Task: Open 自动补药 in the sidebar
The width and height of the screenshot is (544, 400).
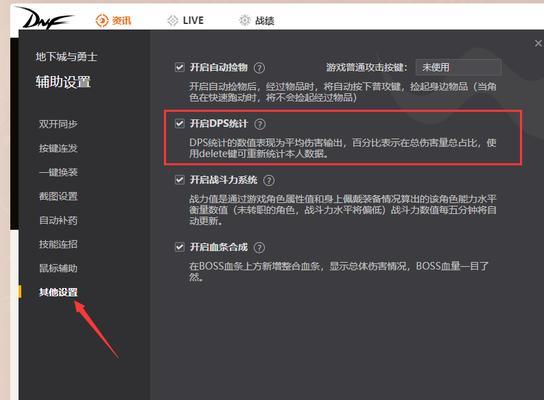Action: (x=58, y=220)
